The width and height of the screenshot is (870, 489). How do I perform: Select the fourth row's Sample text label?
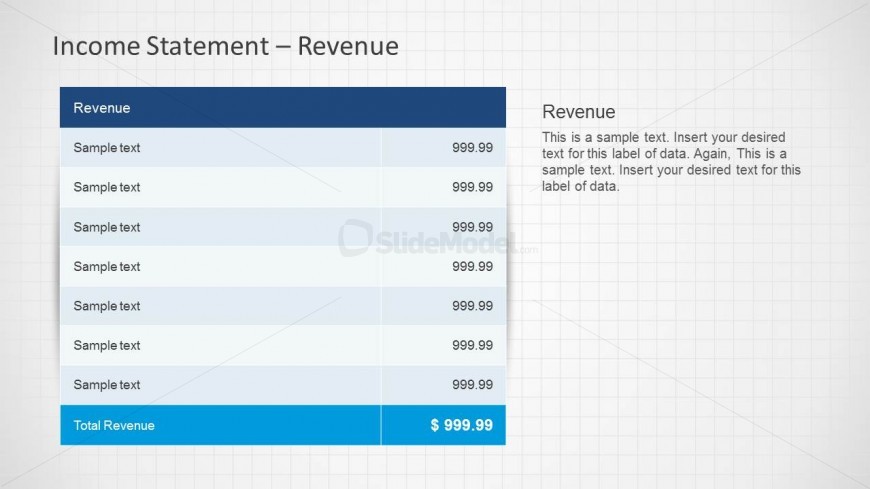[x=107, y=267]
